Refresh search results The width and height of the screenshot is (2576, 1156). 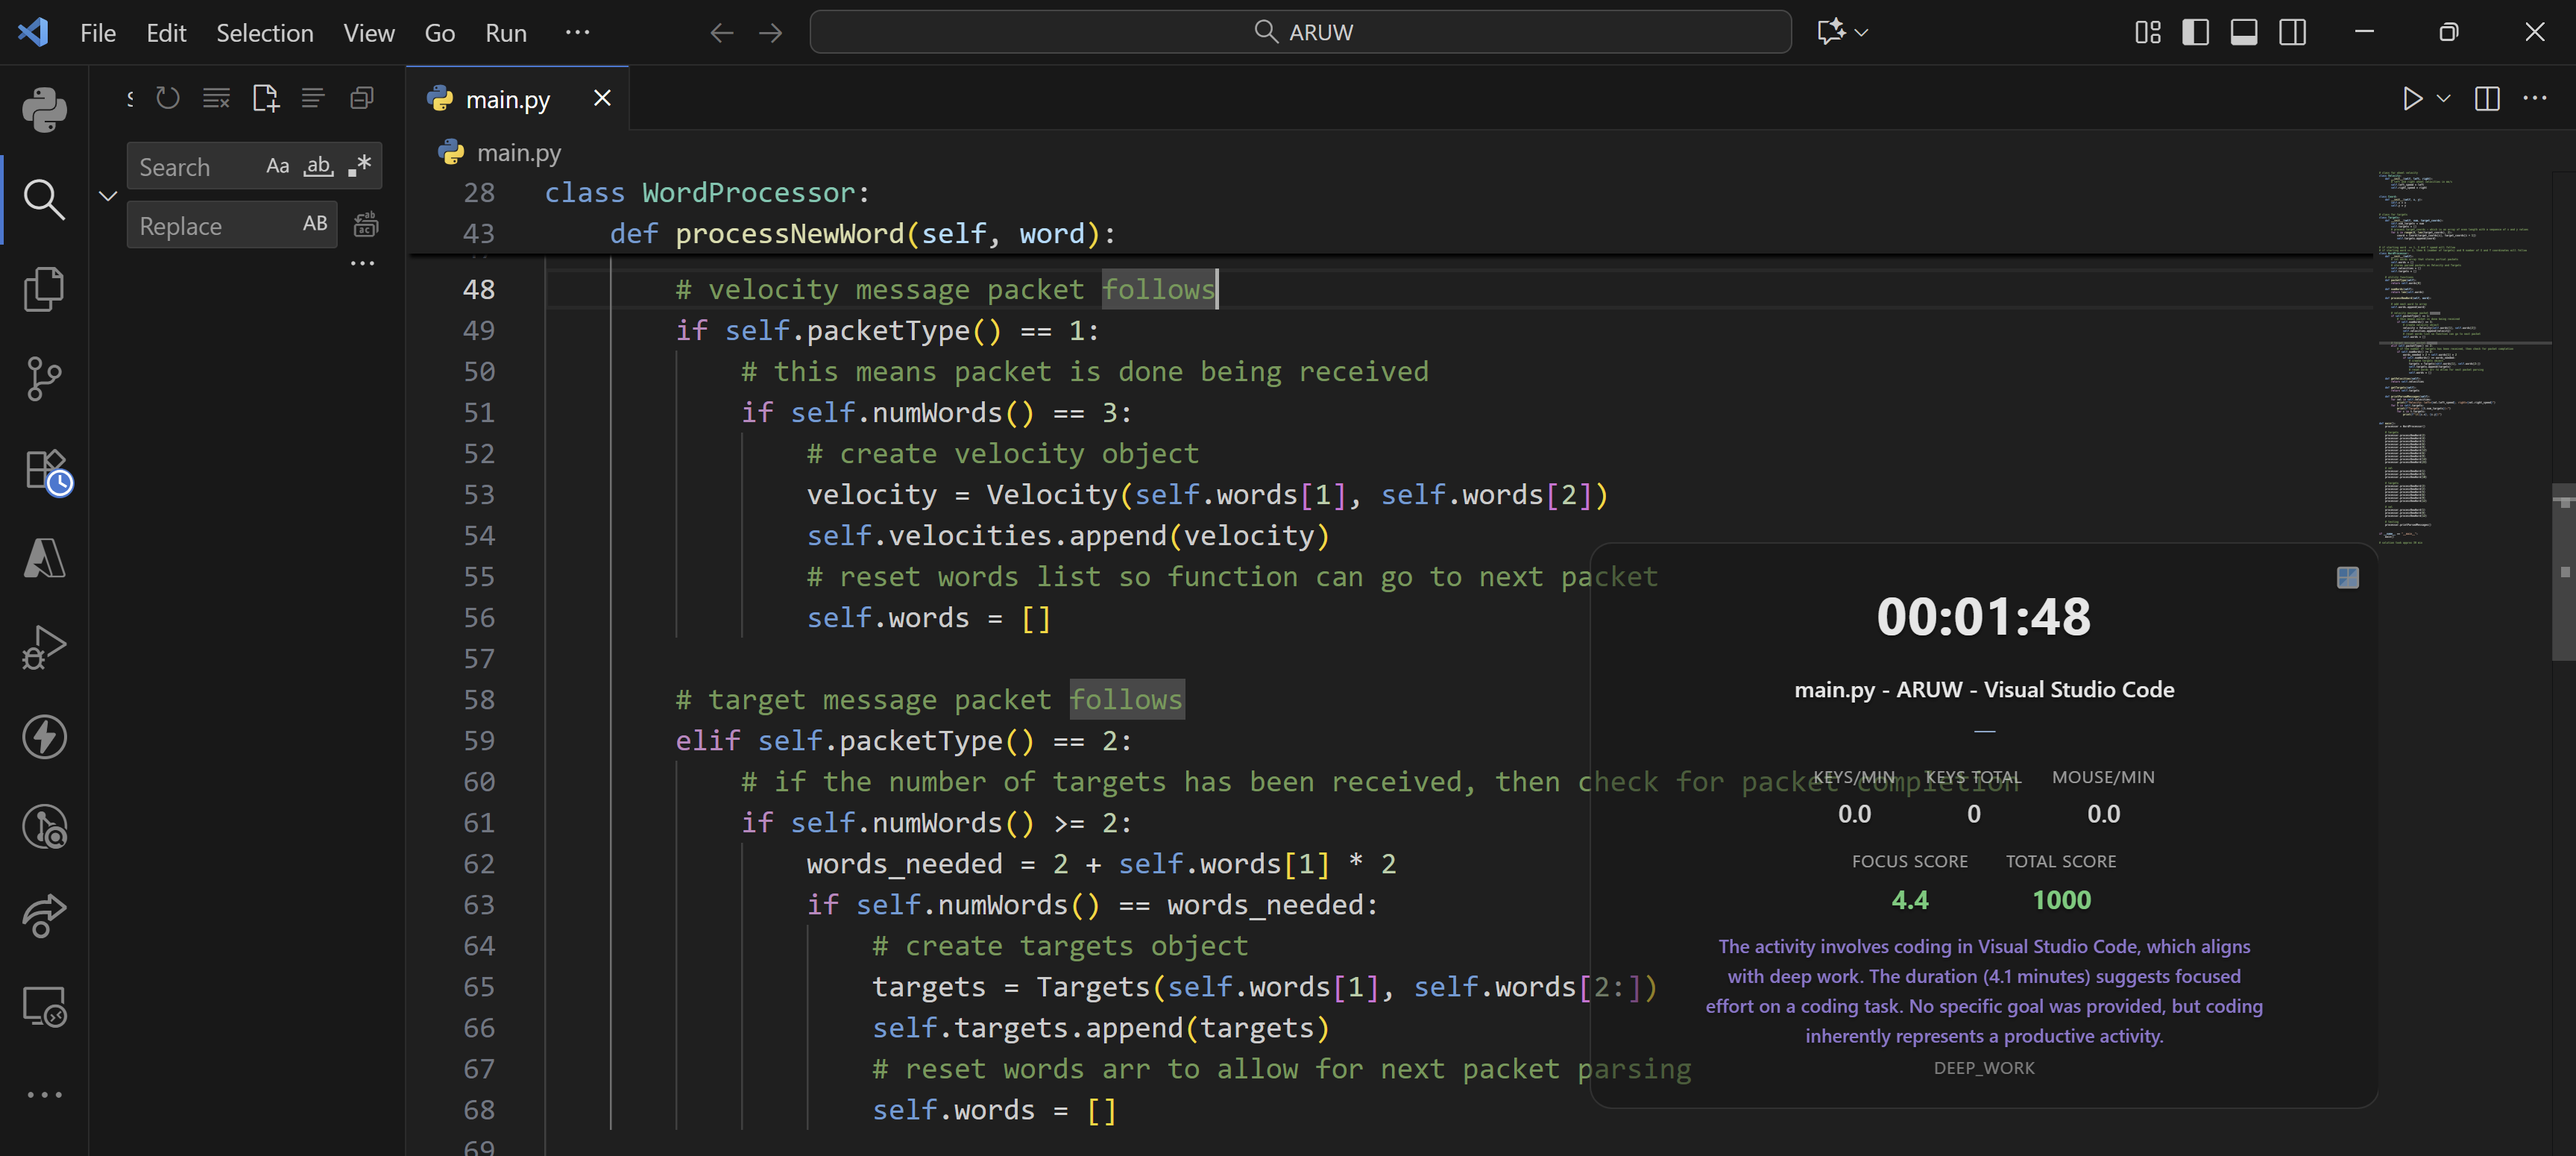(167, 98)
